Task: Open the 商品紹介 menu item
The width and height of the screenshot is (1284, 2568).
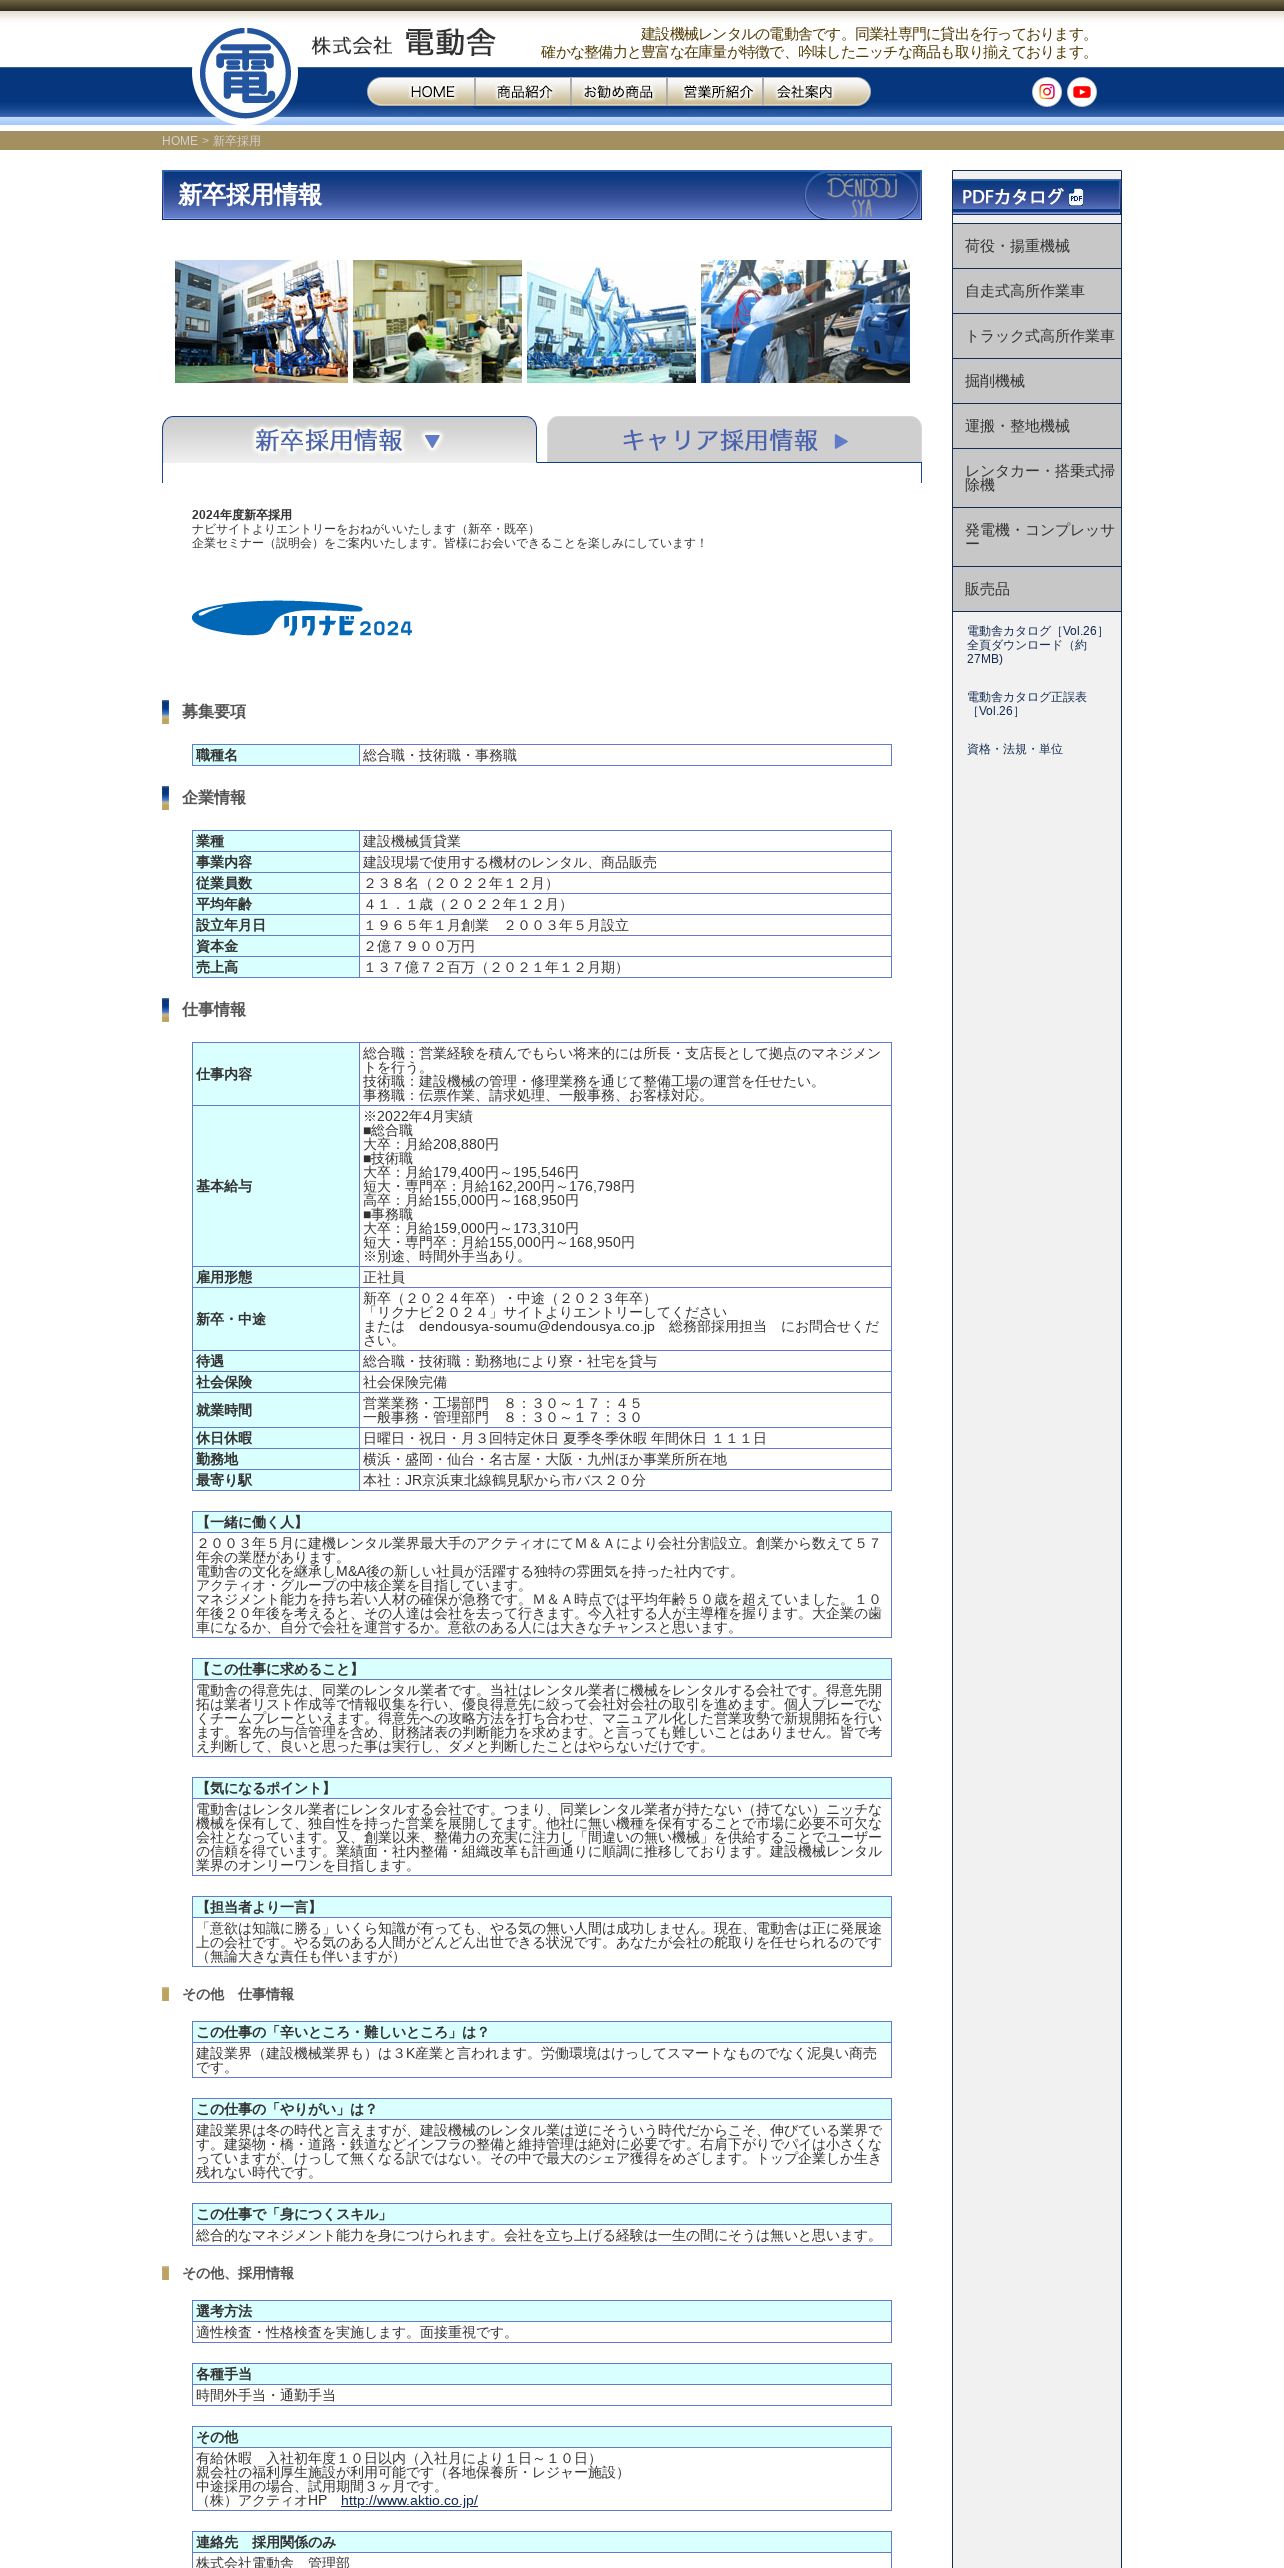Action: (524, 92)
